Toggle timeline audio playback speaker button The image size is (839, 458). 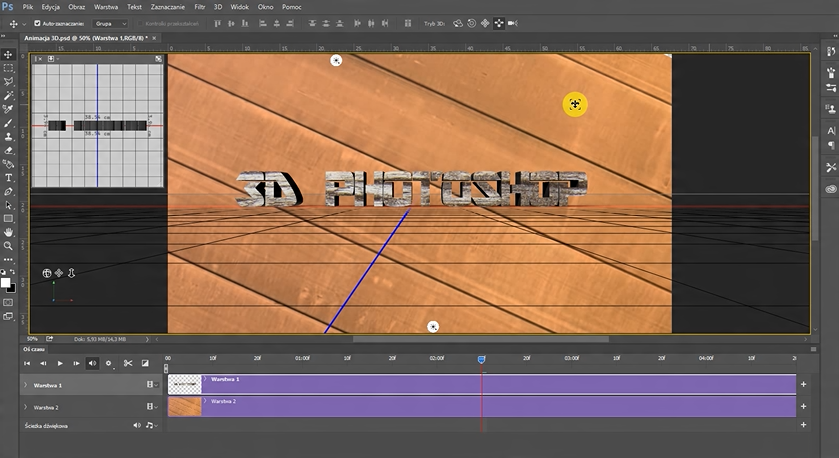tap(92, 363)
